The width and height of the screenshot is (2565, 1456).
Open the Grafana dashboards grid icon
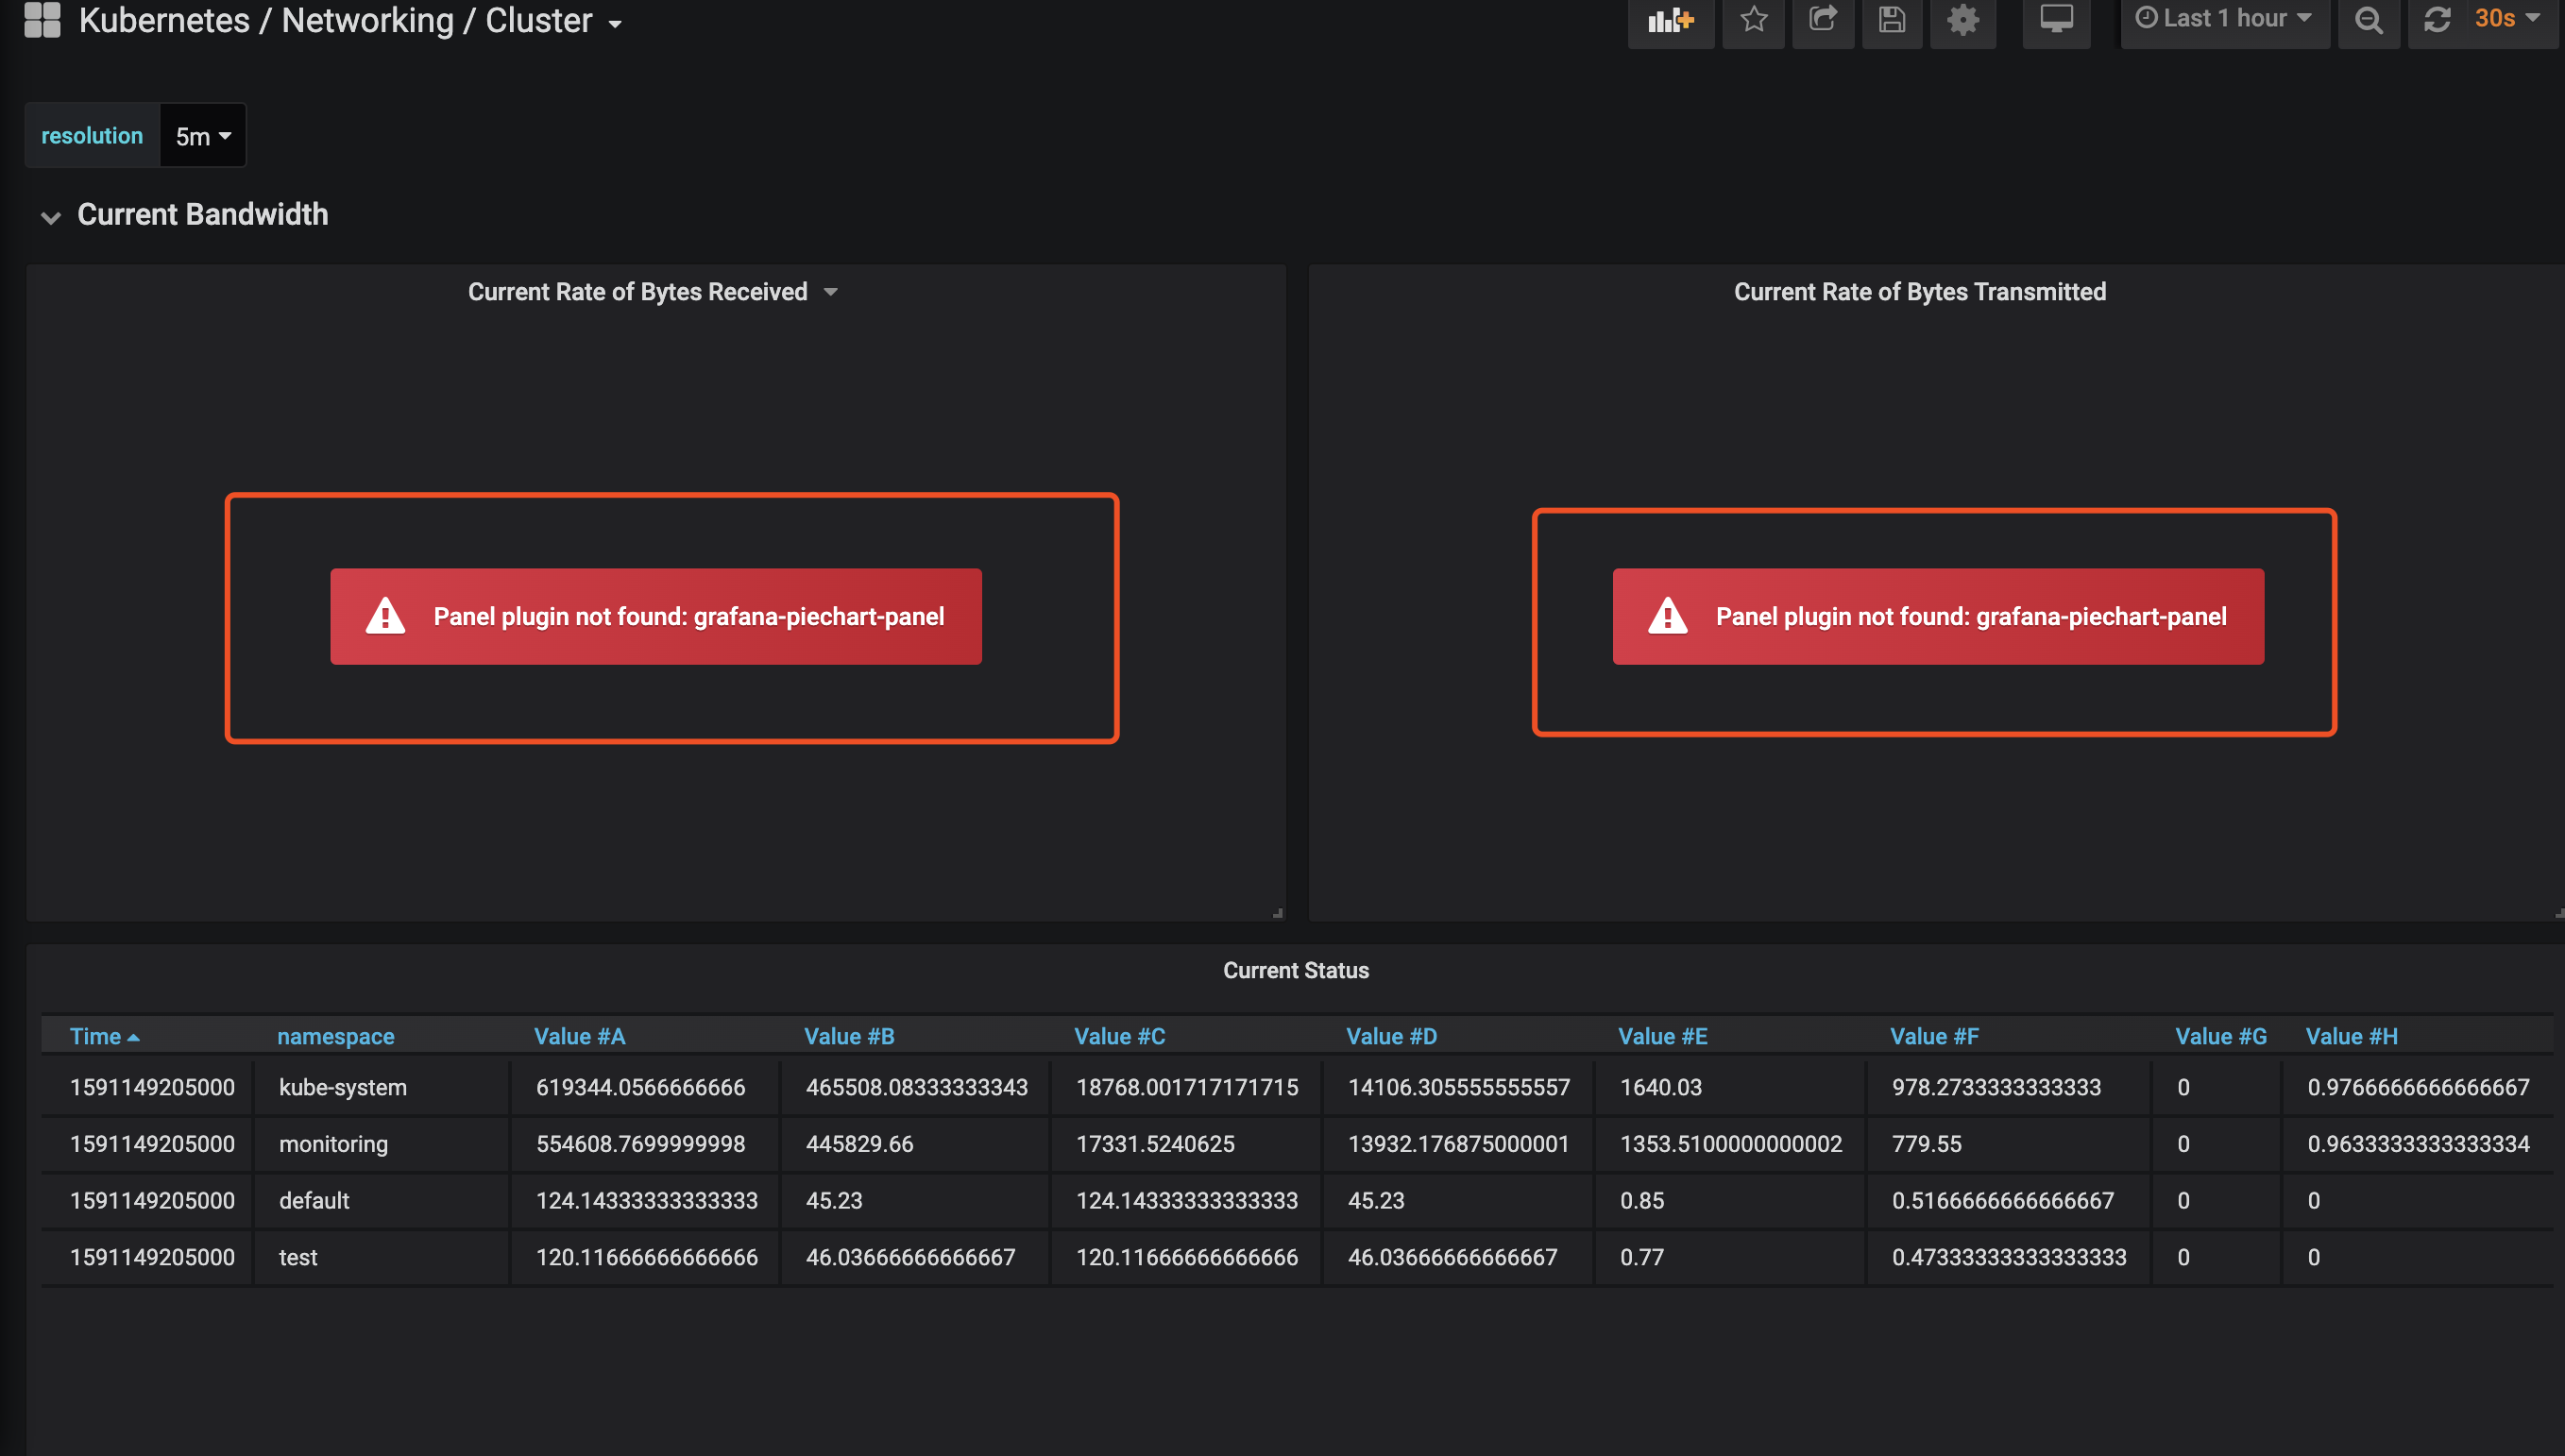tap(42, 19)
